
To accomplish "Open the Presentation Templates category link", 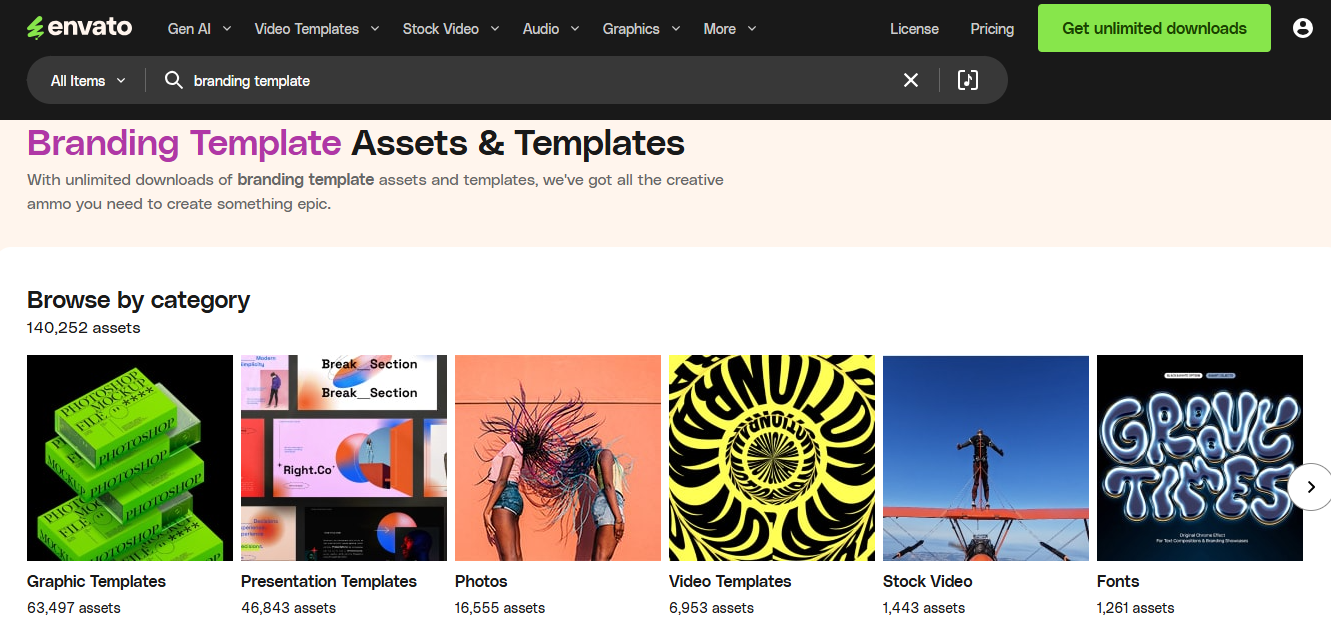I will pos(329,581).
